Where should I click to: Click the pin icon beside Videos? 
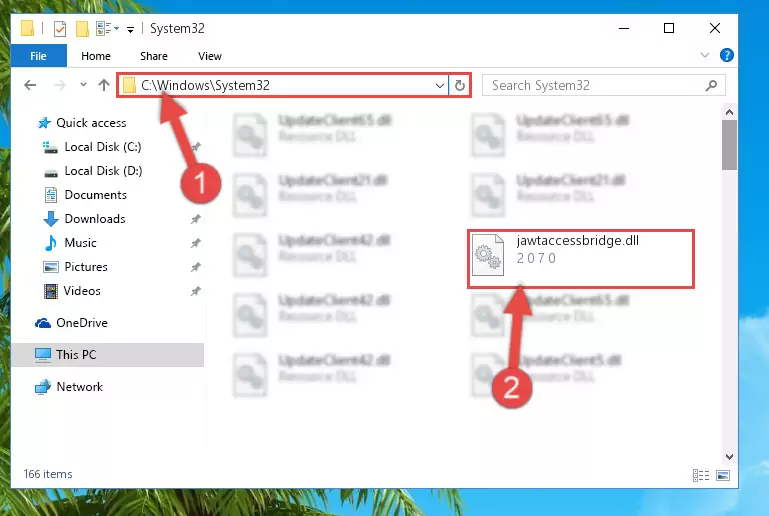tap(196, 291)
